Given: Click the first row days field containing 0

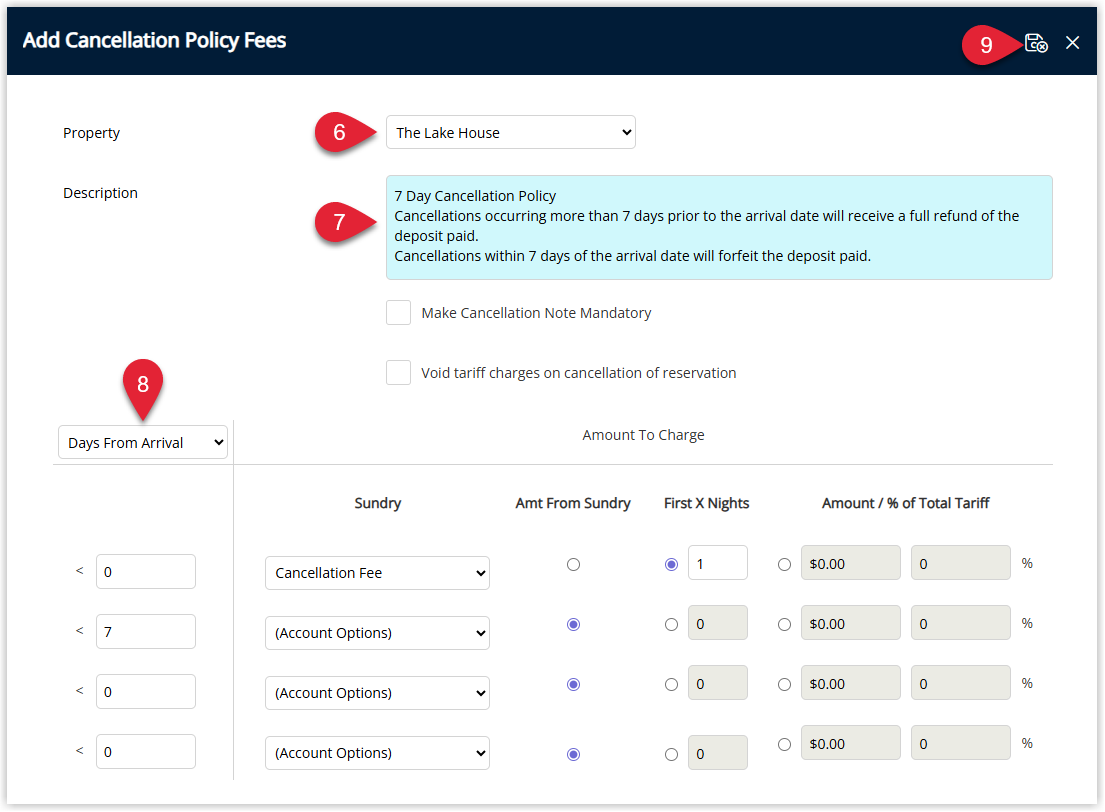Looking at the screenshot, I should (146, 571).
